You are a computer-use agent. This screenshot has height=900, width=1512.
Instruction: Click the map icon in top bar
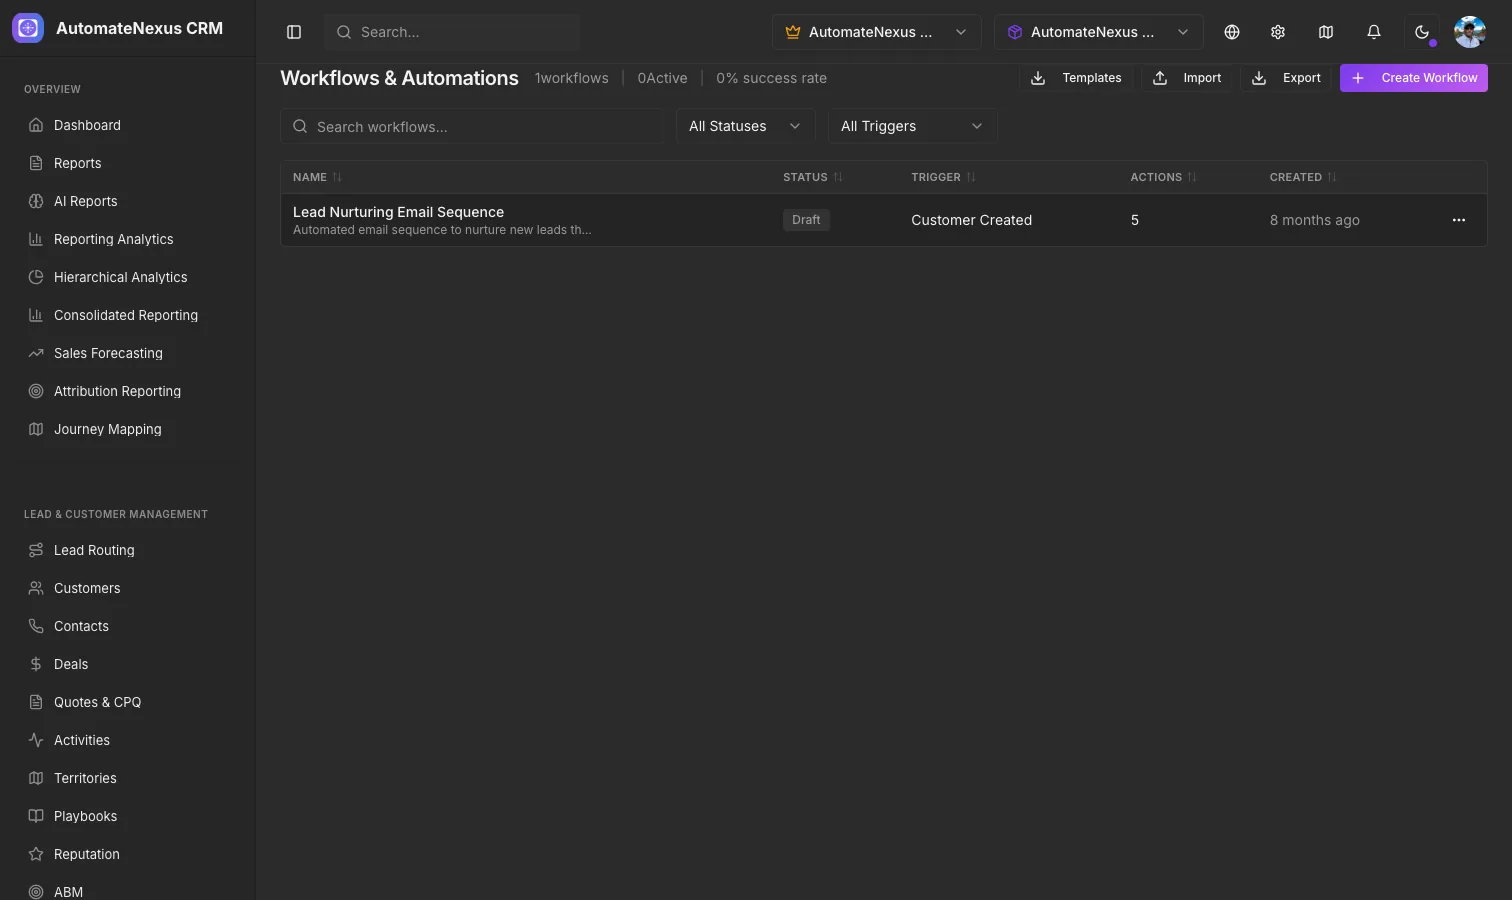click(x=1326, y=32)
